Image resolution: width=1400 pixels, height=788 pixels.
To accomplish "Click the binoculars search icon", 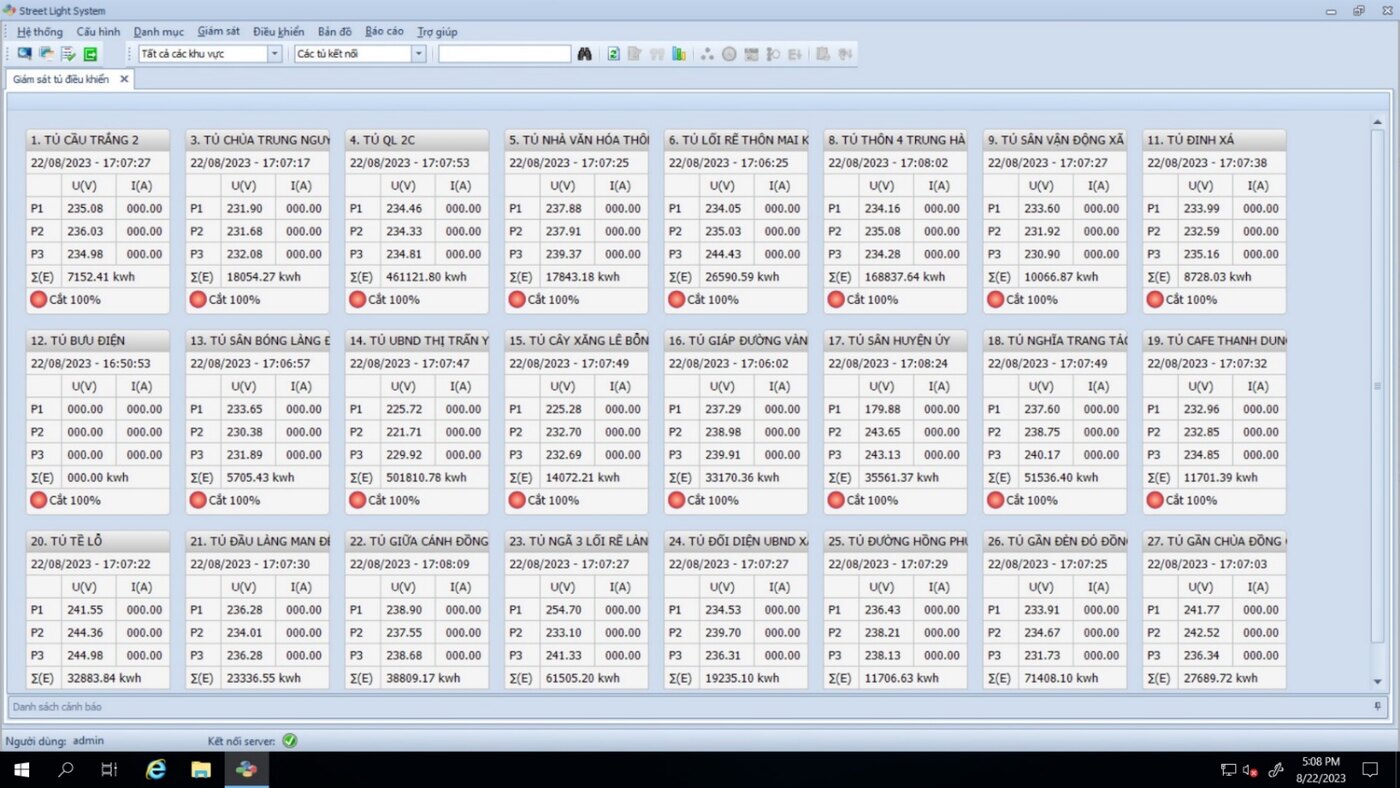I will tap(585, 54).
